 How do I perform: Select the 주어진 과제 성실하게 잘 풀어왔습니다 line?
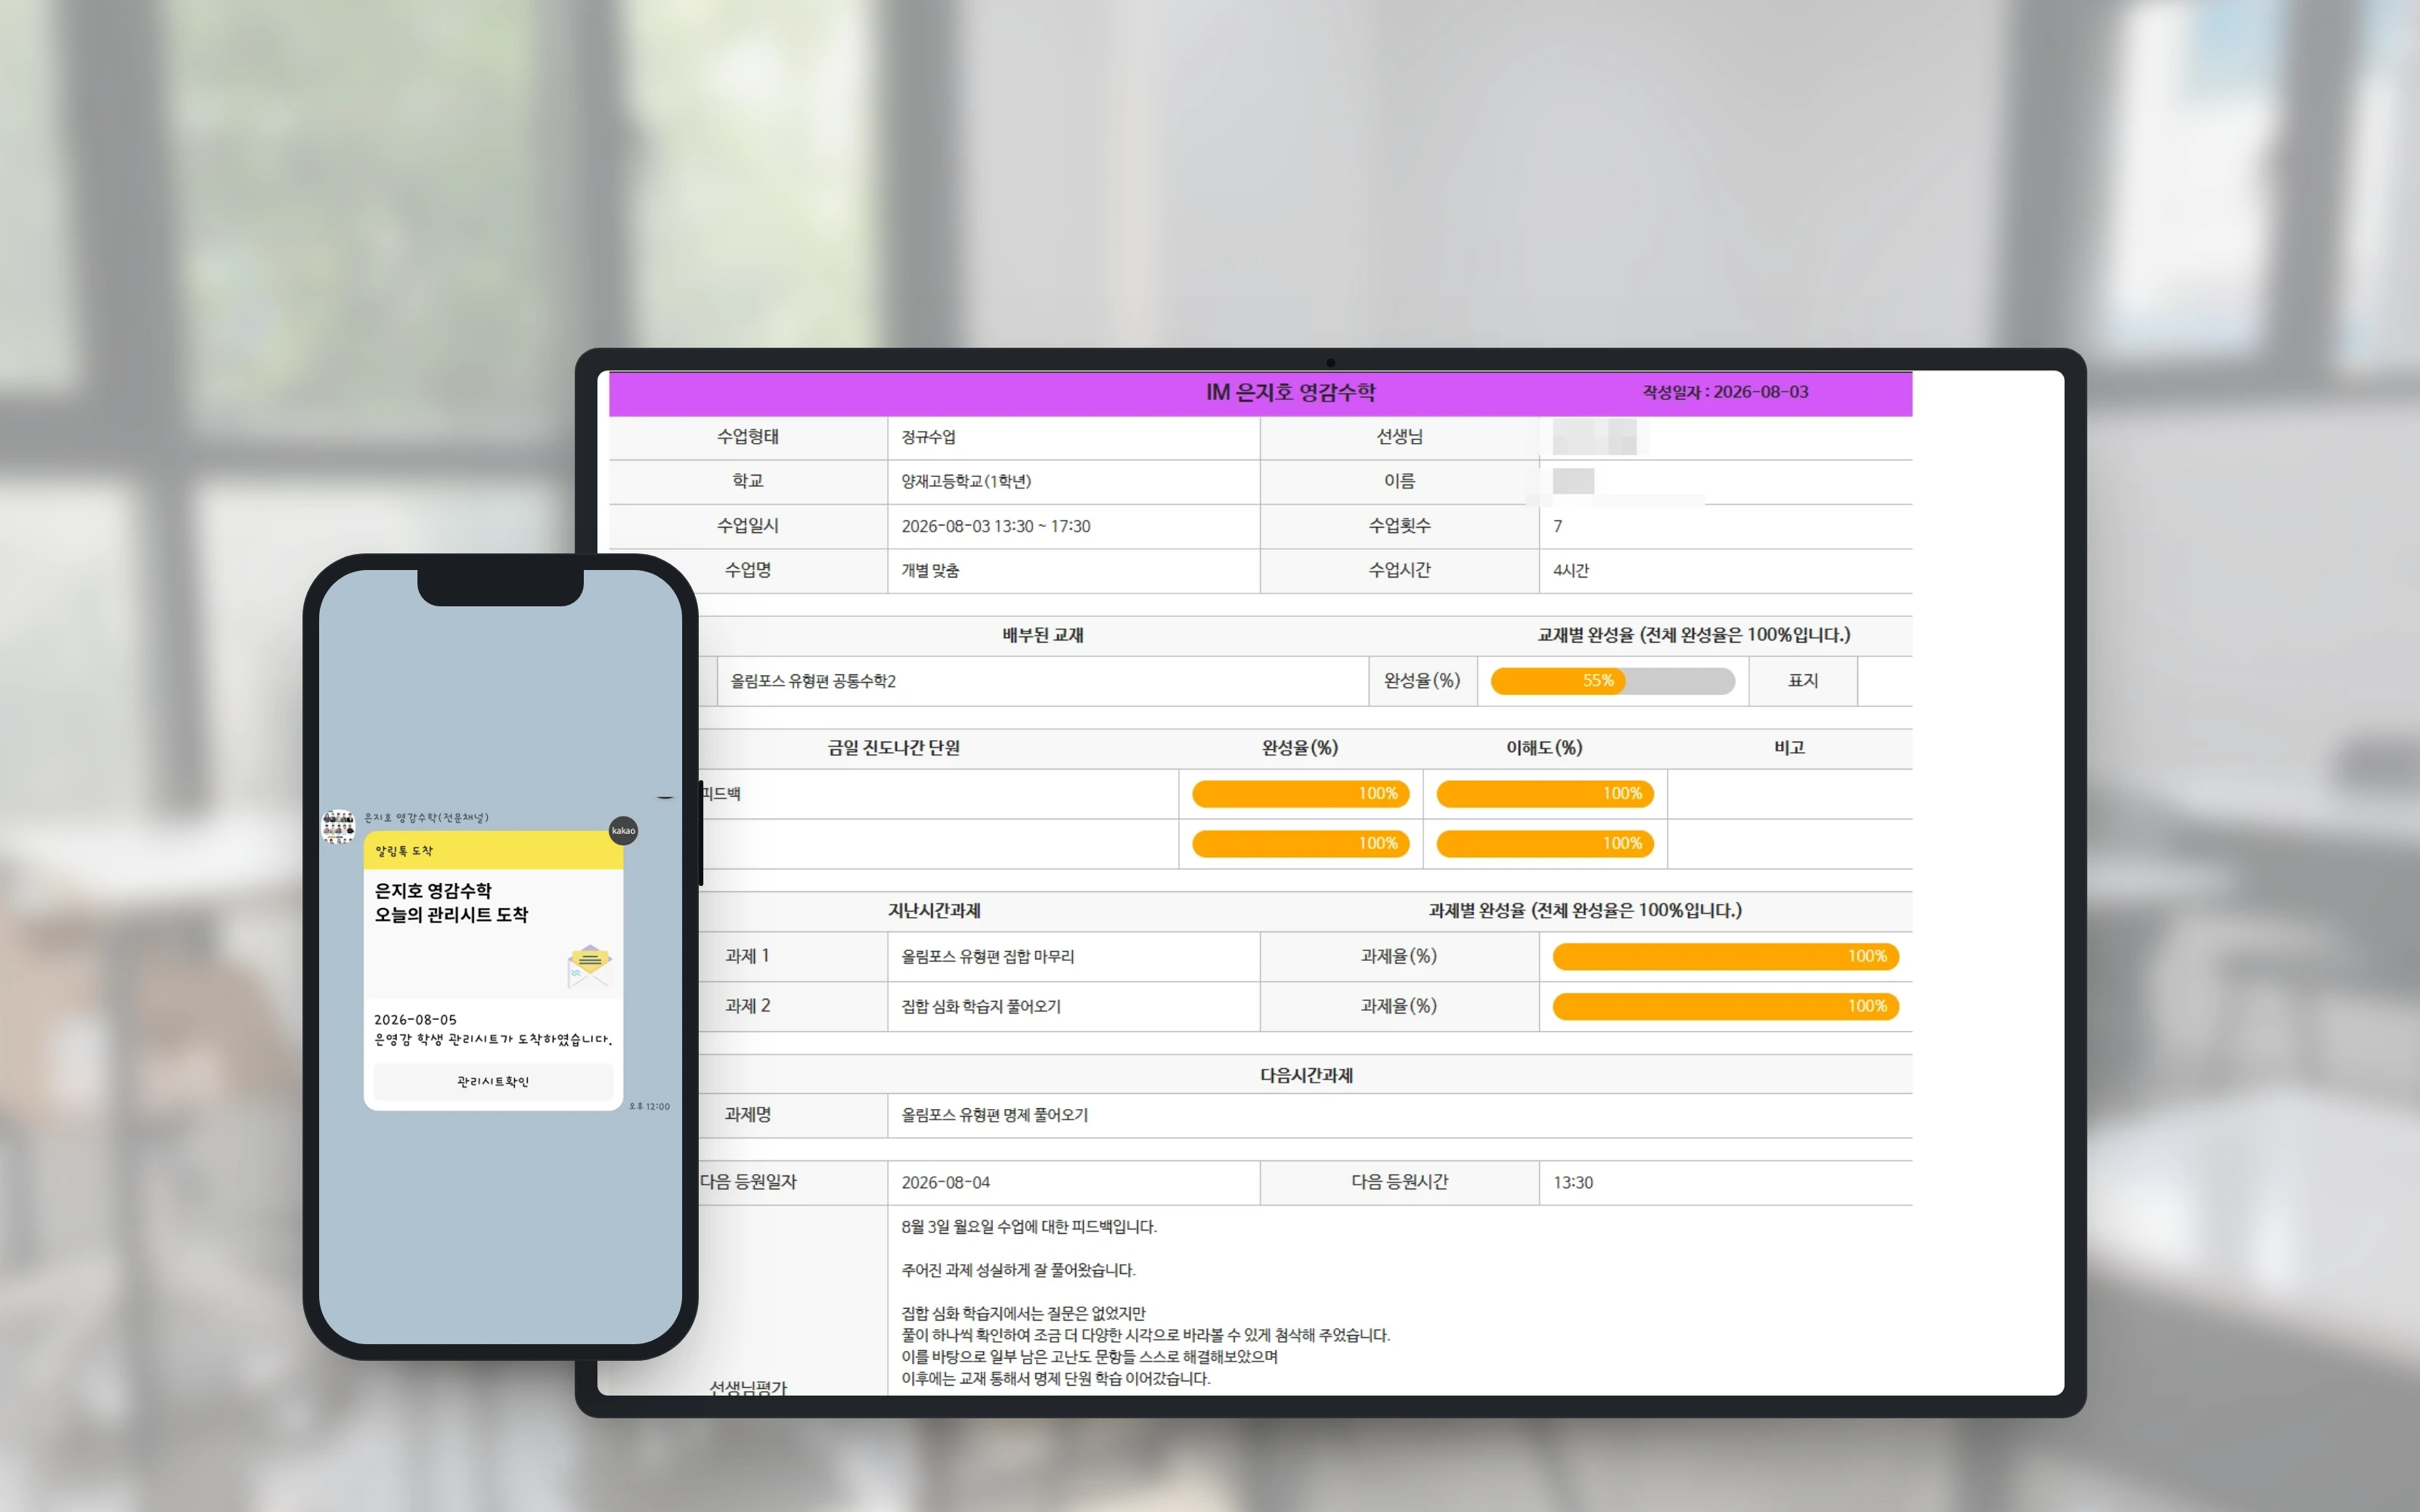[x=1018, y=1270]
